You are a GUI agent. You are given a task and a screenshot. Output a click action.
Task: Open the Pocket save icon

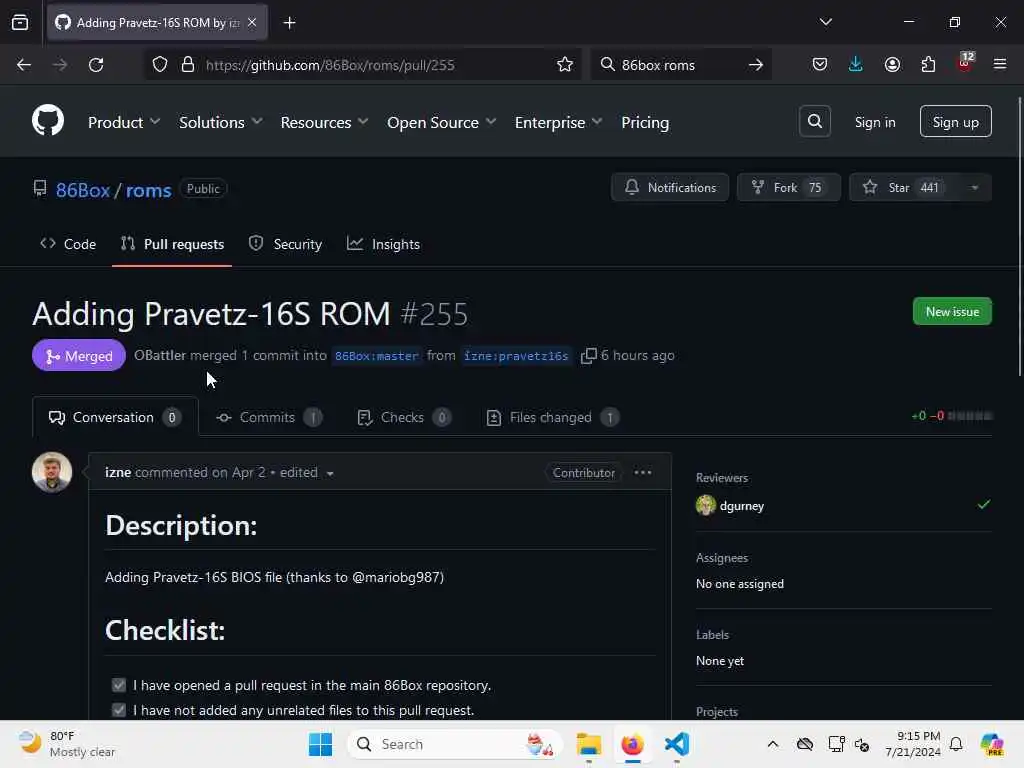click(x=820, y=65)
